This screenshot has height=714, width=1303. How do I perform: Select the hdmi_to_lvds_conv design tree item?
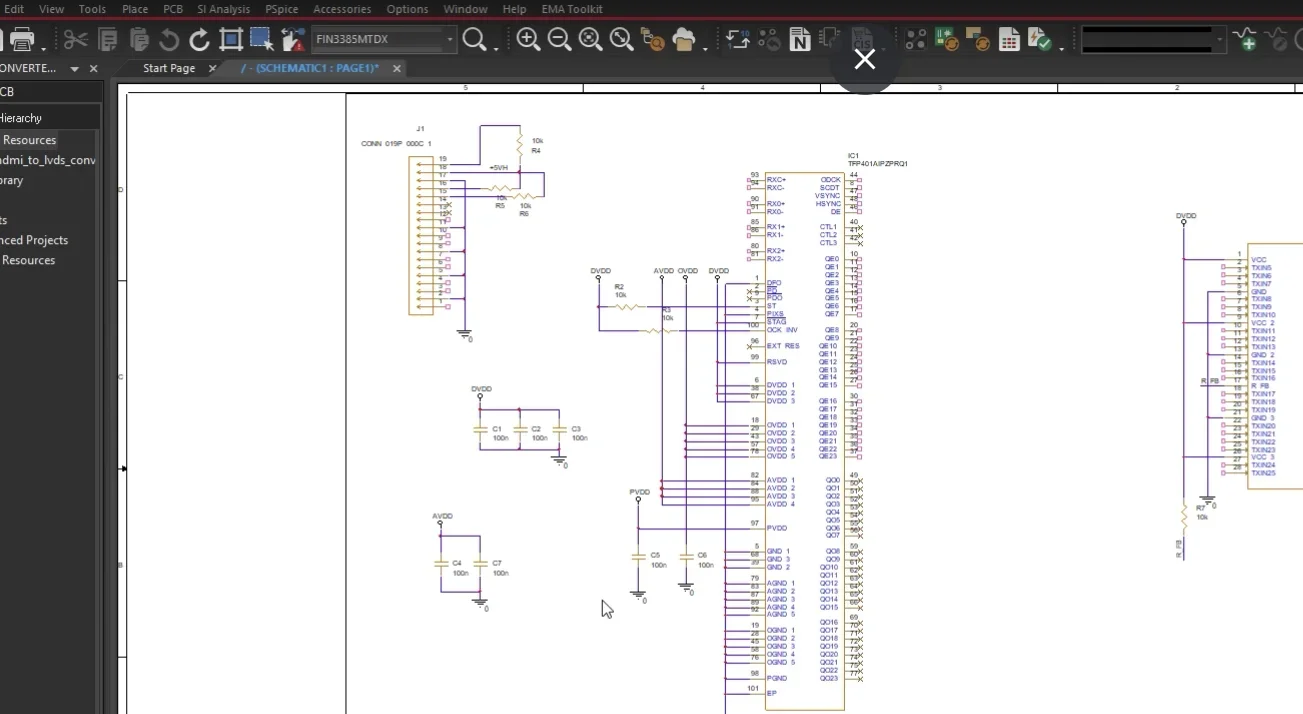pyautogui.click(x=48, y=160)
